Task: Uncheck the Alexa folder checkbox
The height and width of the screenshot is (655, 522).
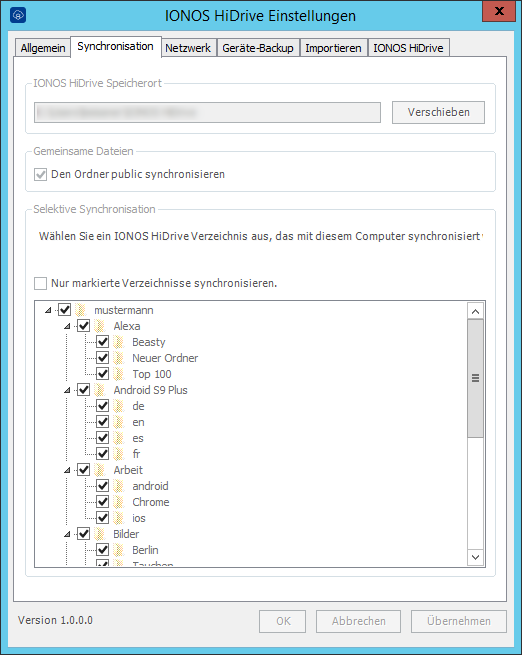Action: [x=84, y=326]
